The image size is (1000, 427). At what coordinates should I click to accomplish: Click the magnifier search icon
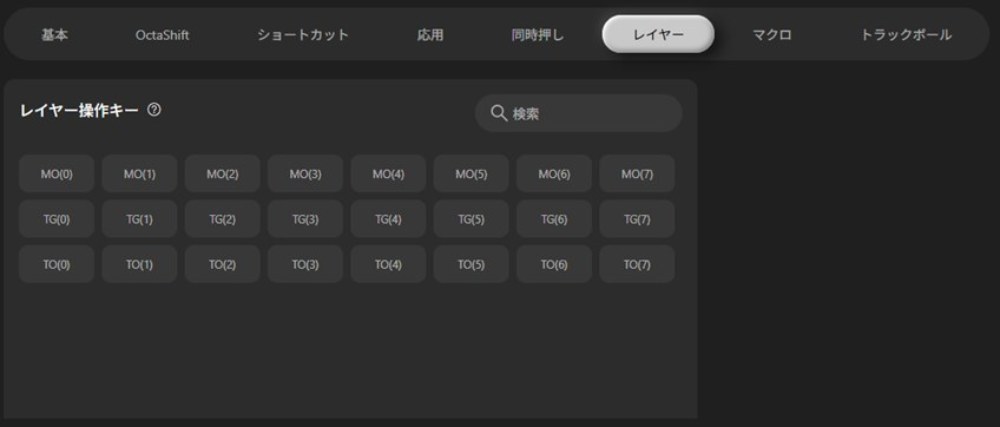pyautogui.click(x=499, y=113)
